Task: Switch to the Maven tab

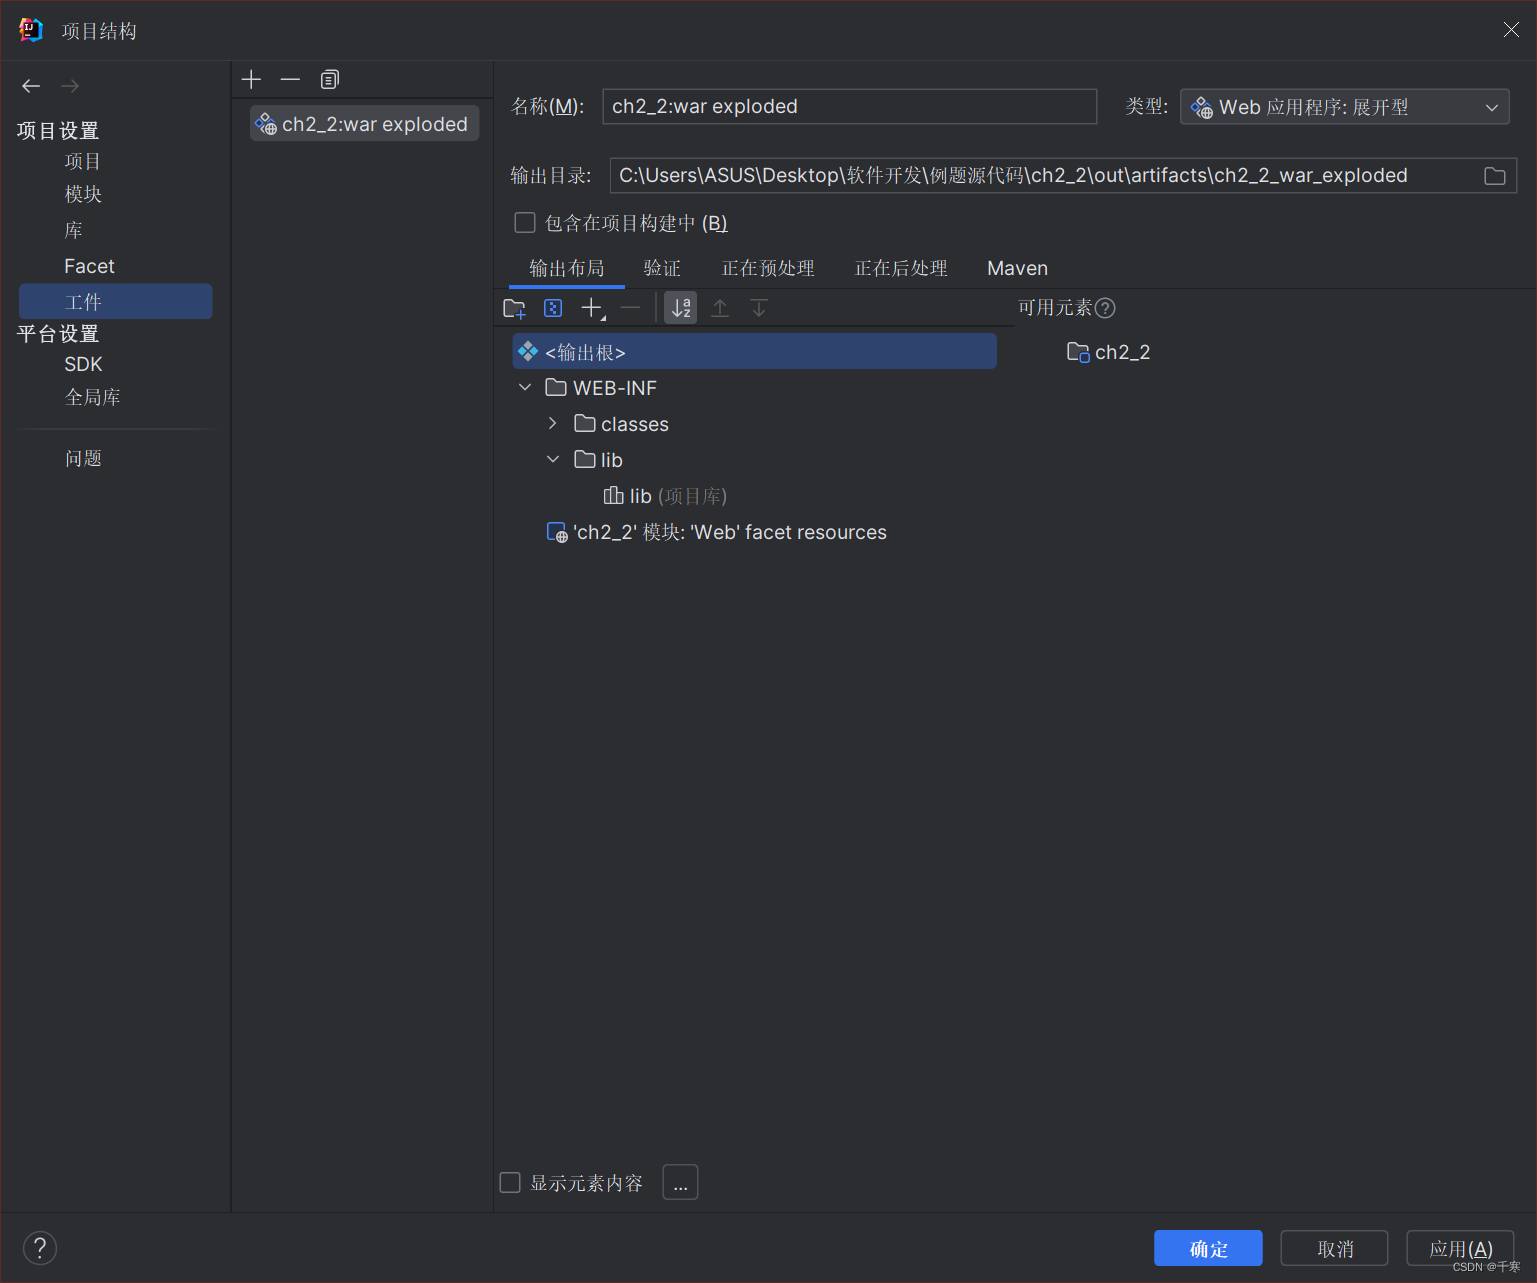Action: click(x=1017, y=268)
